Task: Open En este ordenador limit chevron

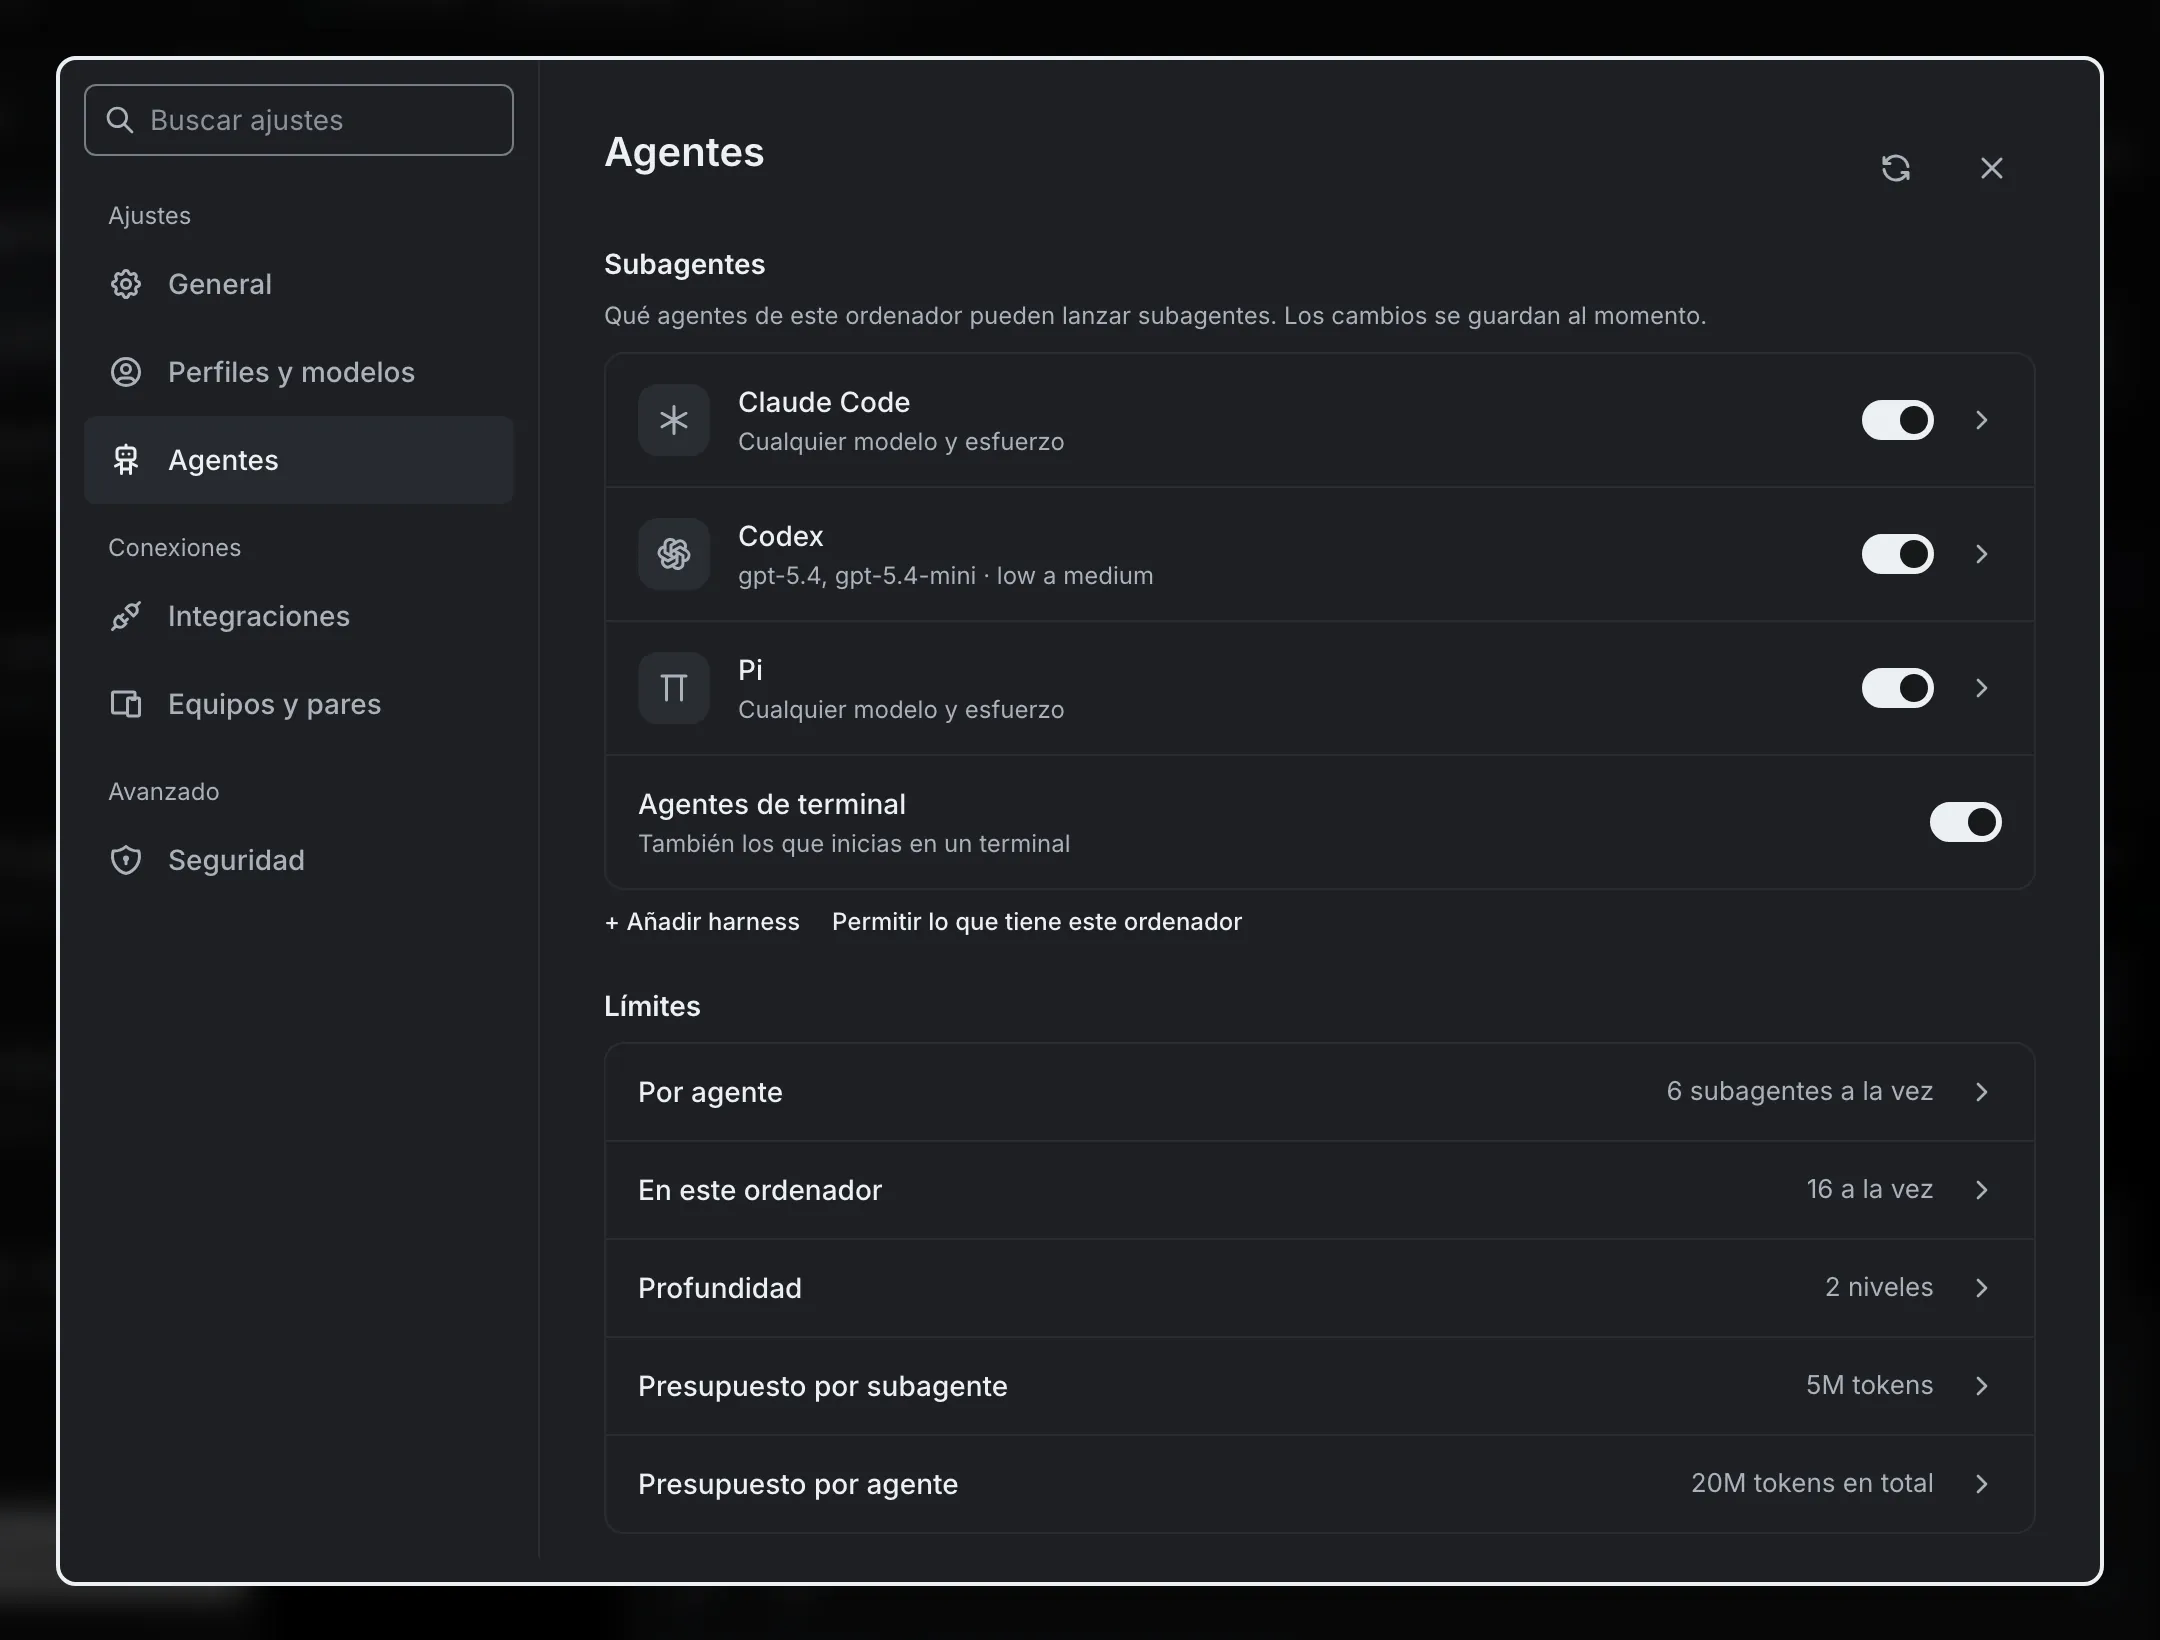Action: coord(1981,1190)
